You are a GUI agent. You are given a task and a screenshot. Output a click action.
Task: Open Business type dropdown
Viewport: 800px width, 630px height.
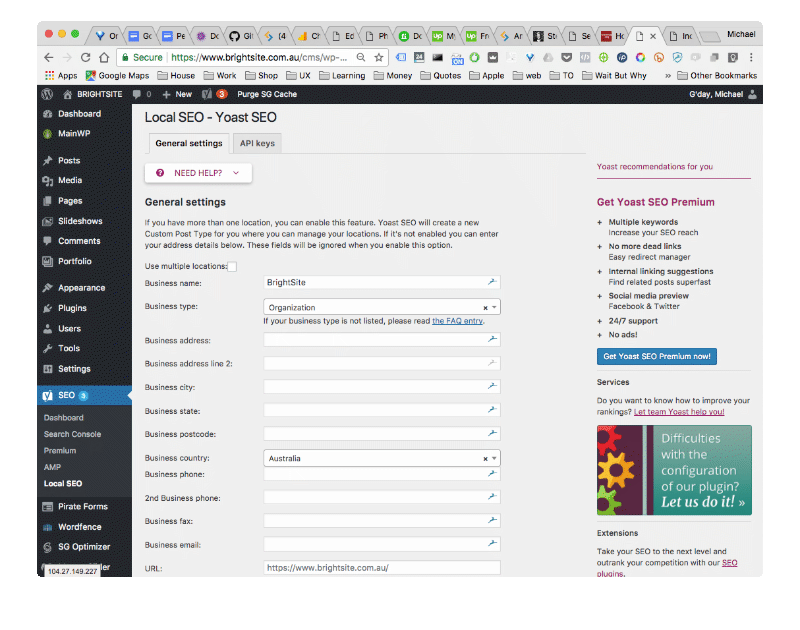(382, 308)
